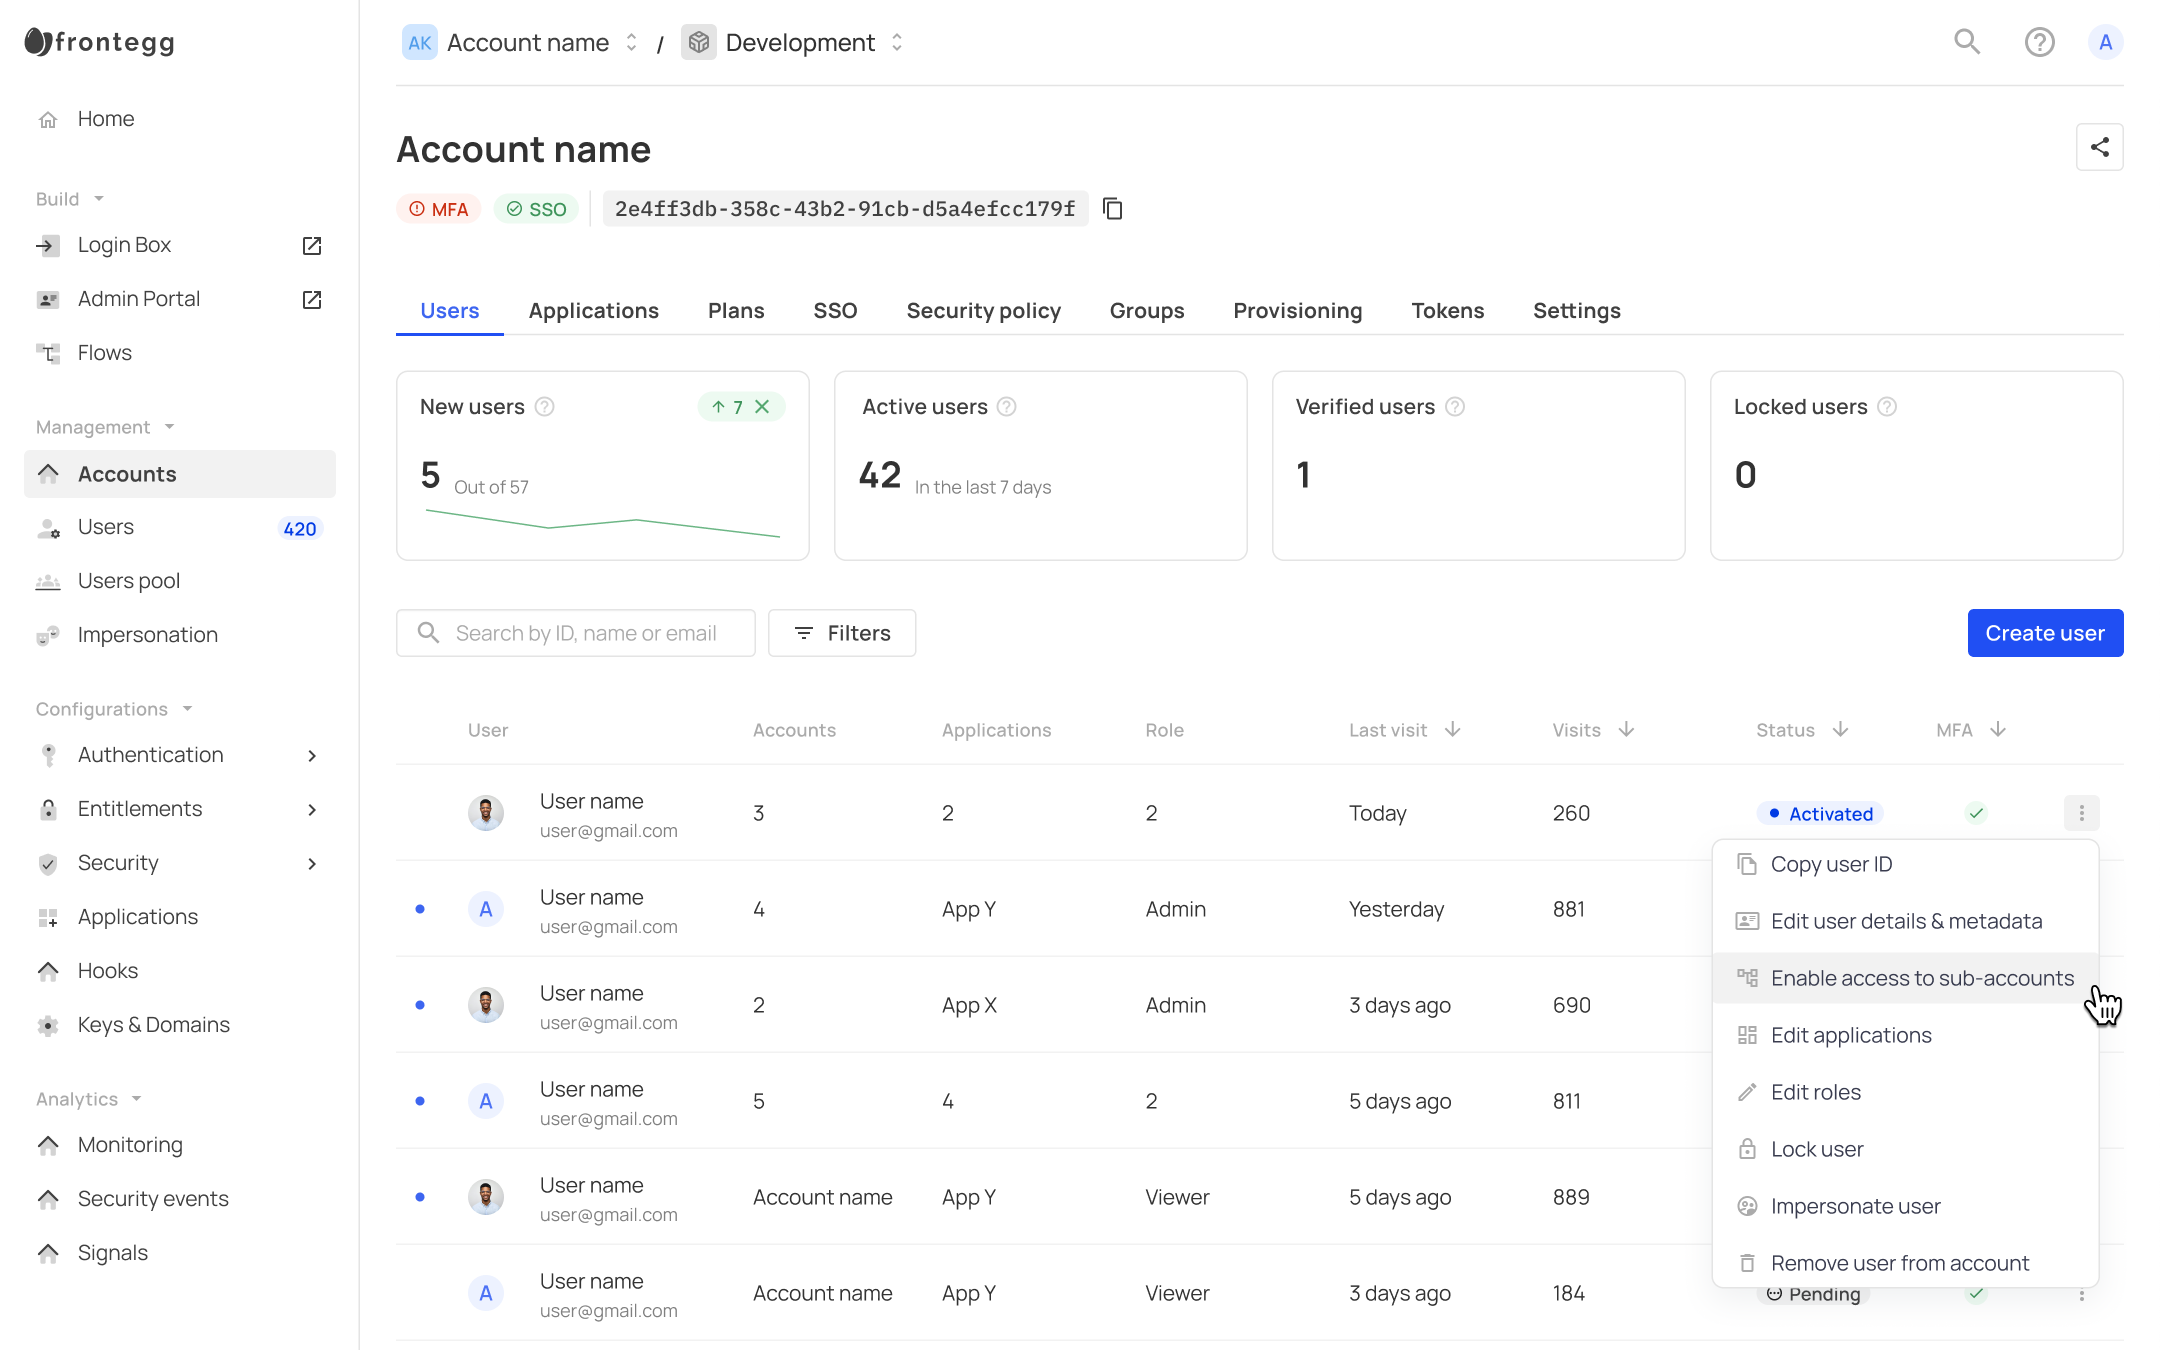Open the Account name switcher dropdown
Screen dimensions: 2160x1350
pyautogui.click(x=632, y=42)
